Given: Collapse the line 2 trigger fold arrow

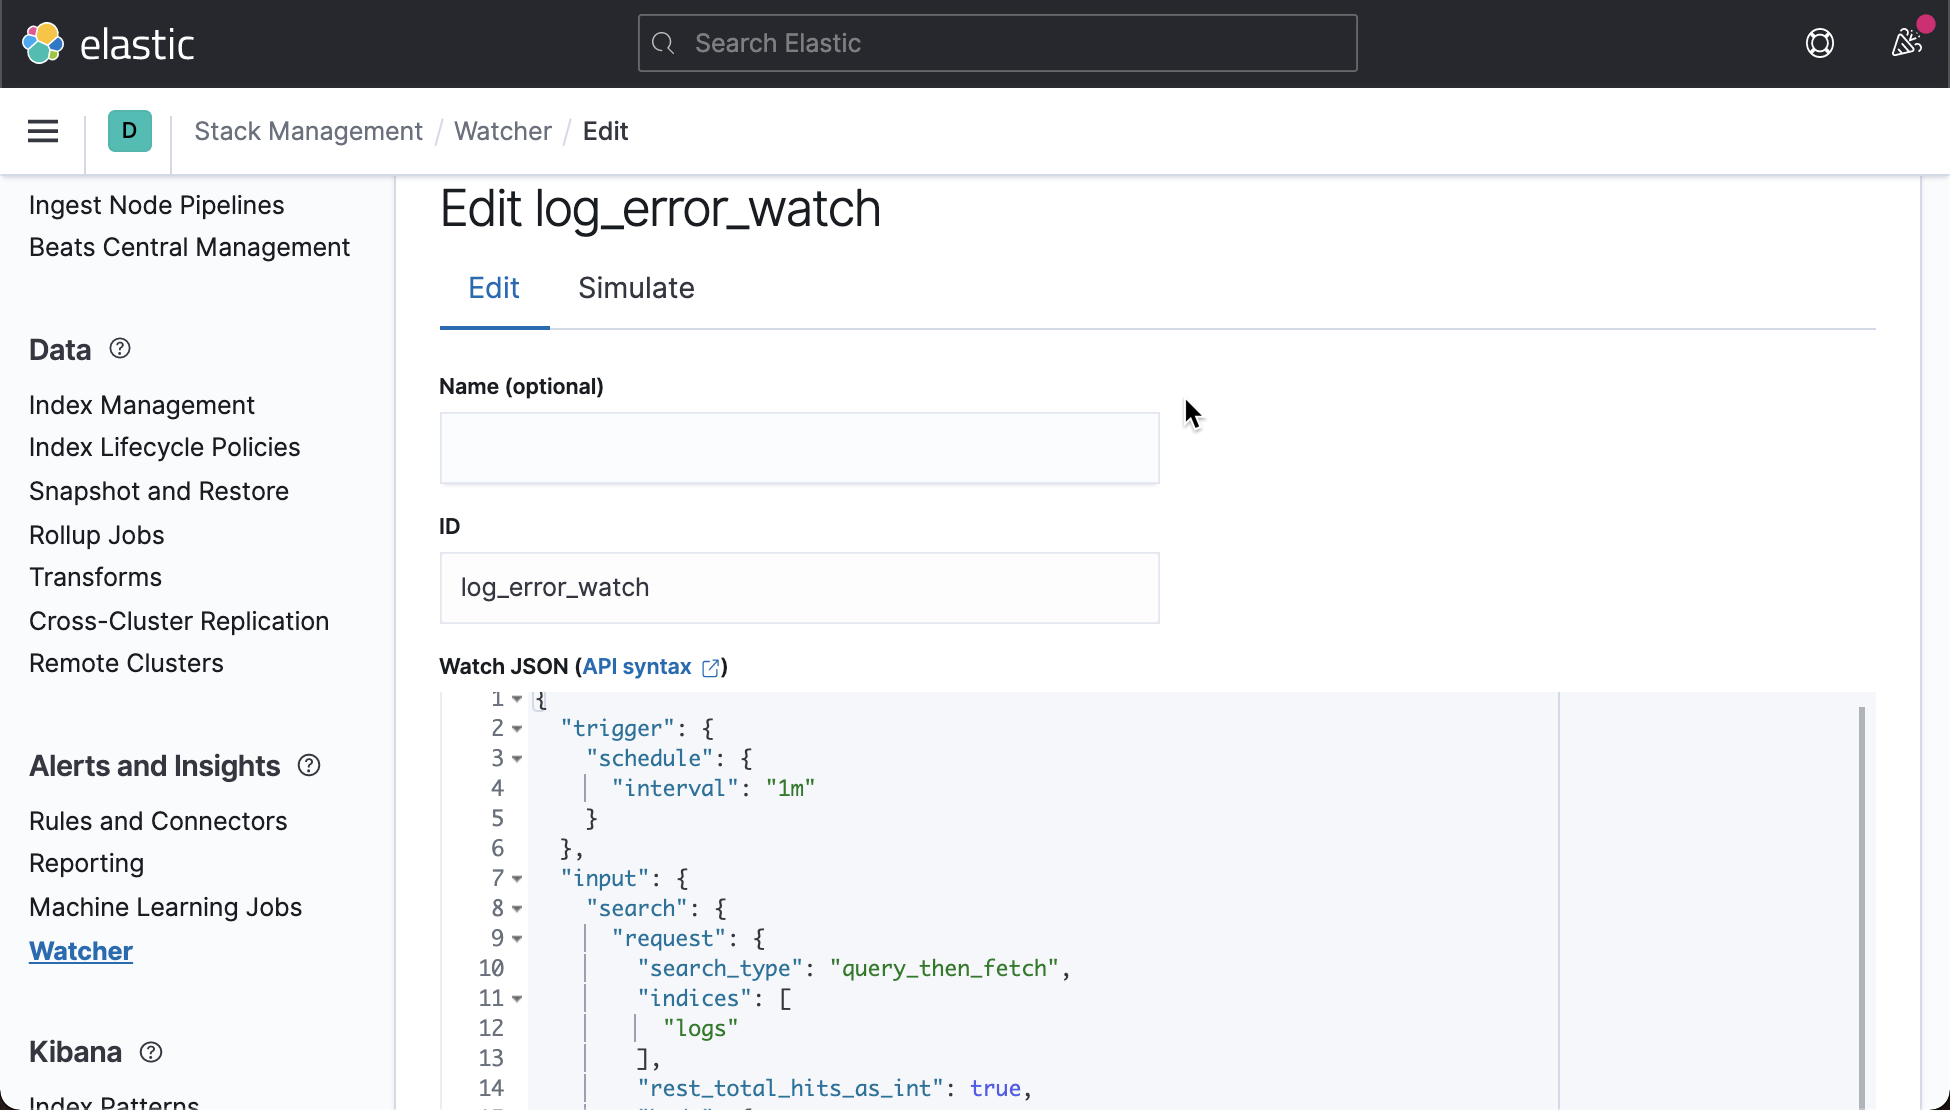Looking at the screenshot, I should coord(517,729).
